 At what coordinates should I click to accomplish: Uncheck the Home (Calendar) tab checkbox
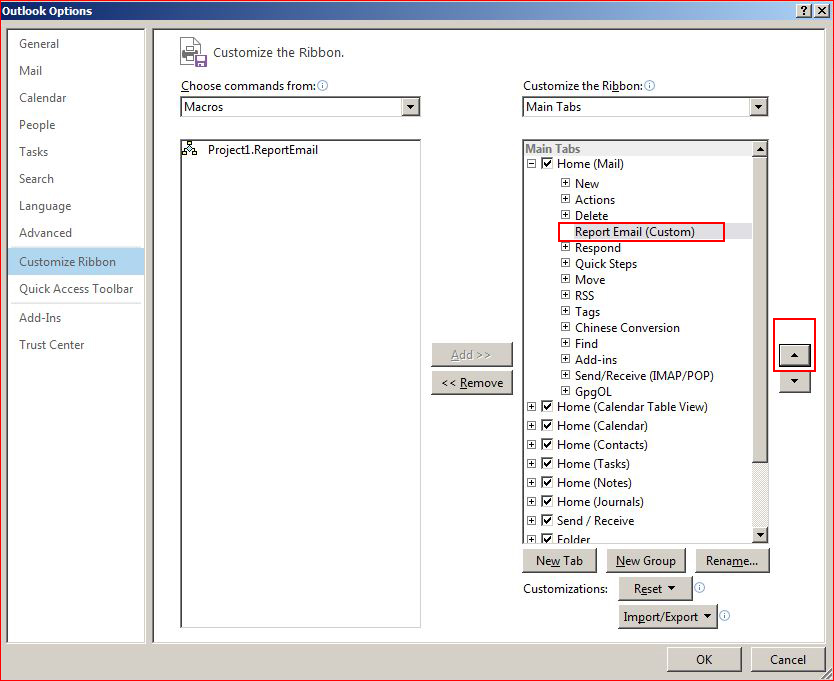pos(547,426)
